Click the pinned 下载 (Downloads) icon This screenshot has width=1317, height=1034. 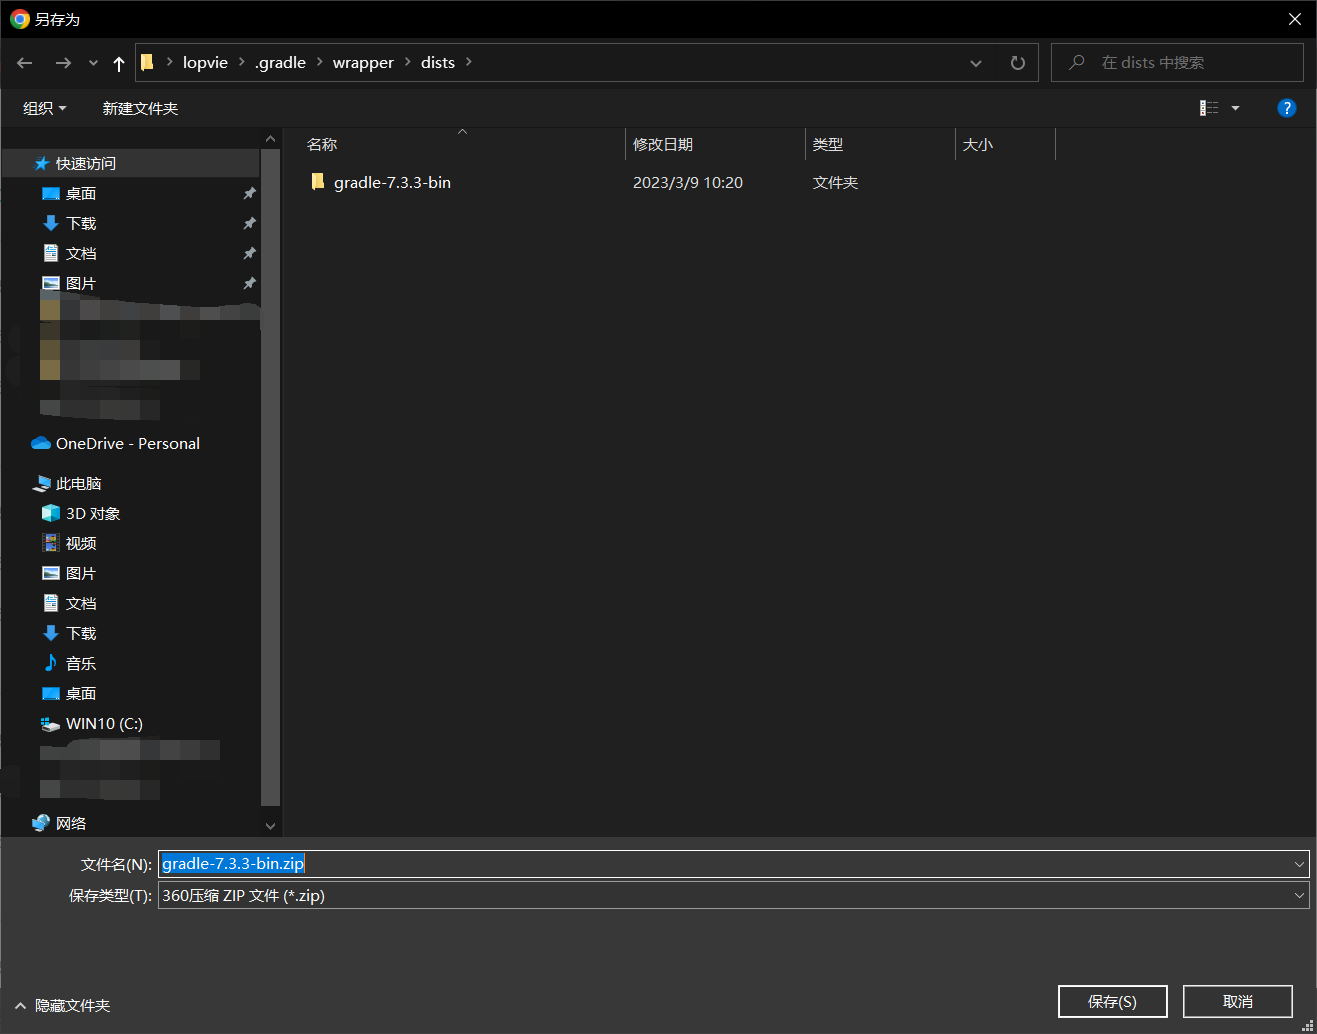click(52, 223)
